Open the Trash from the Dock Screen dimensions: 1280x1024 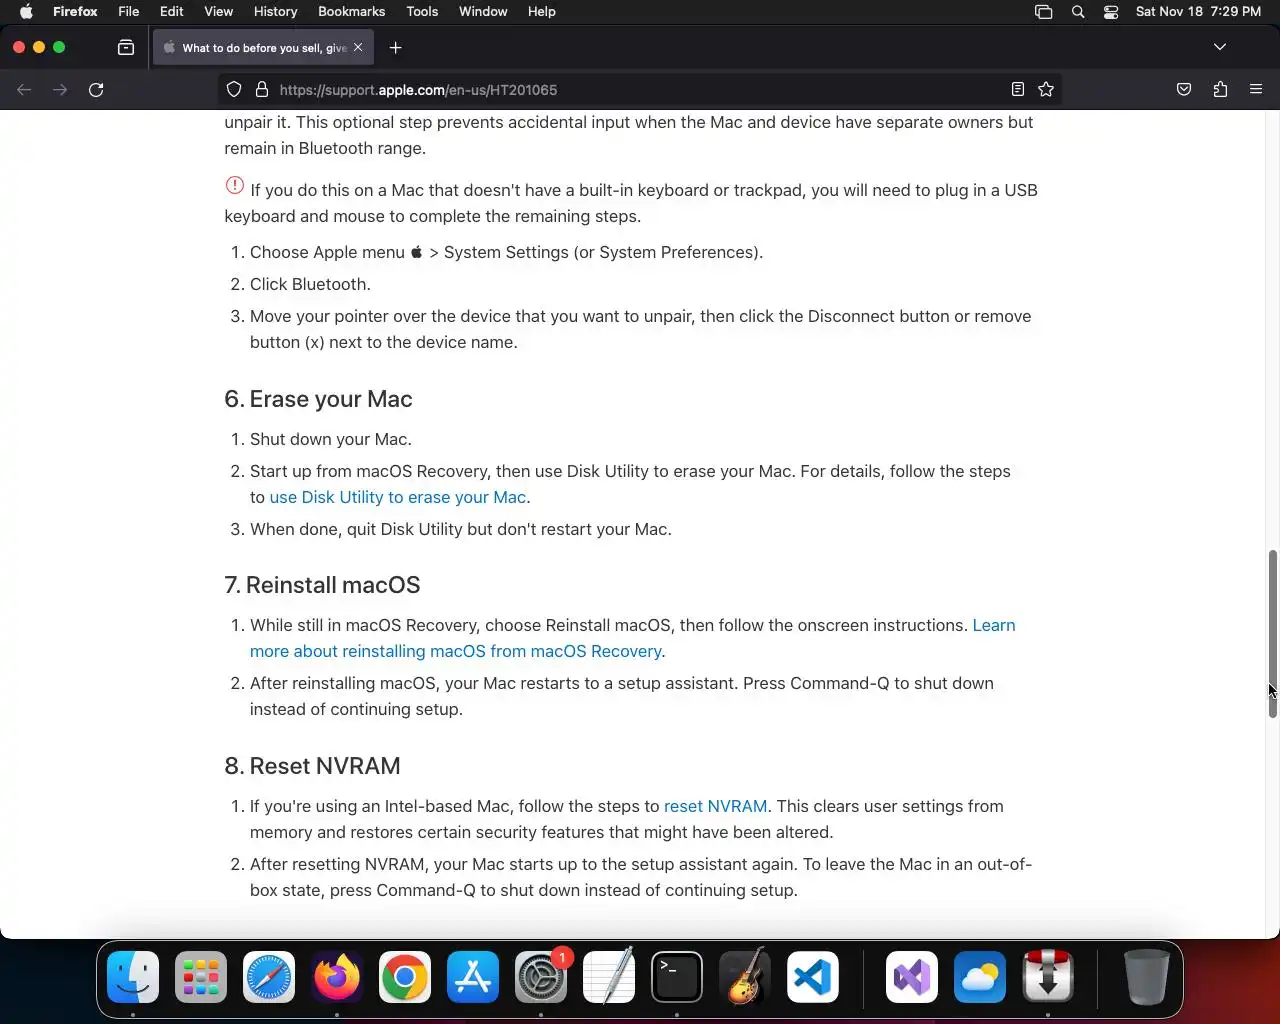(1146, 977)
